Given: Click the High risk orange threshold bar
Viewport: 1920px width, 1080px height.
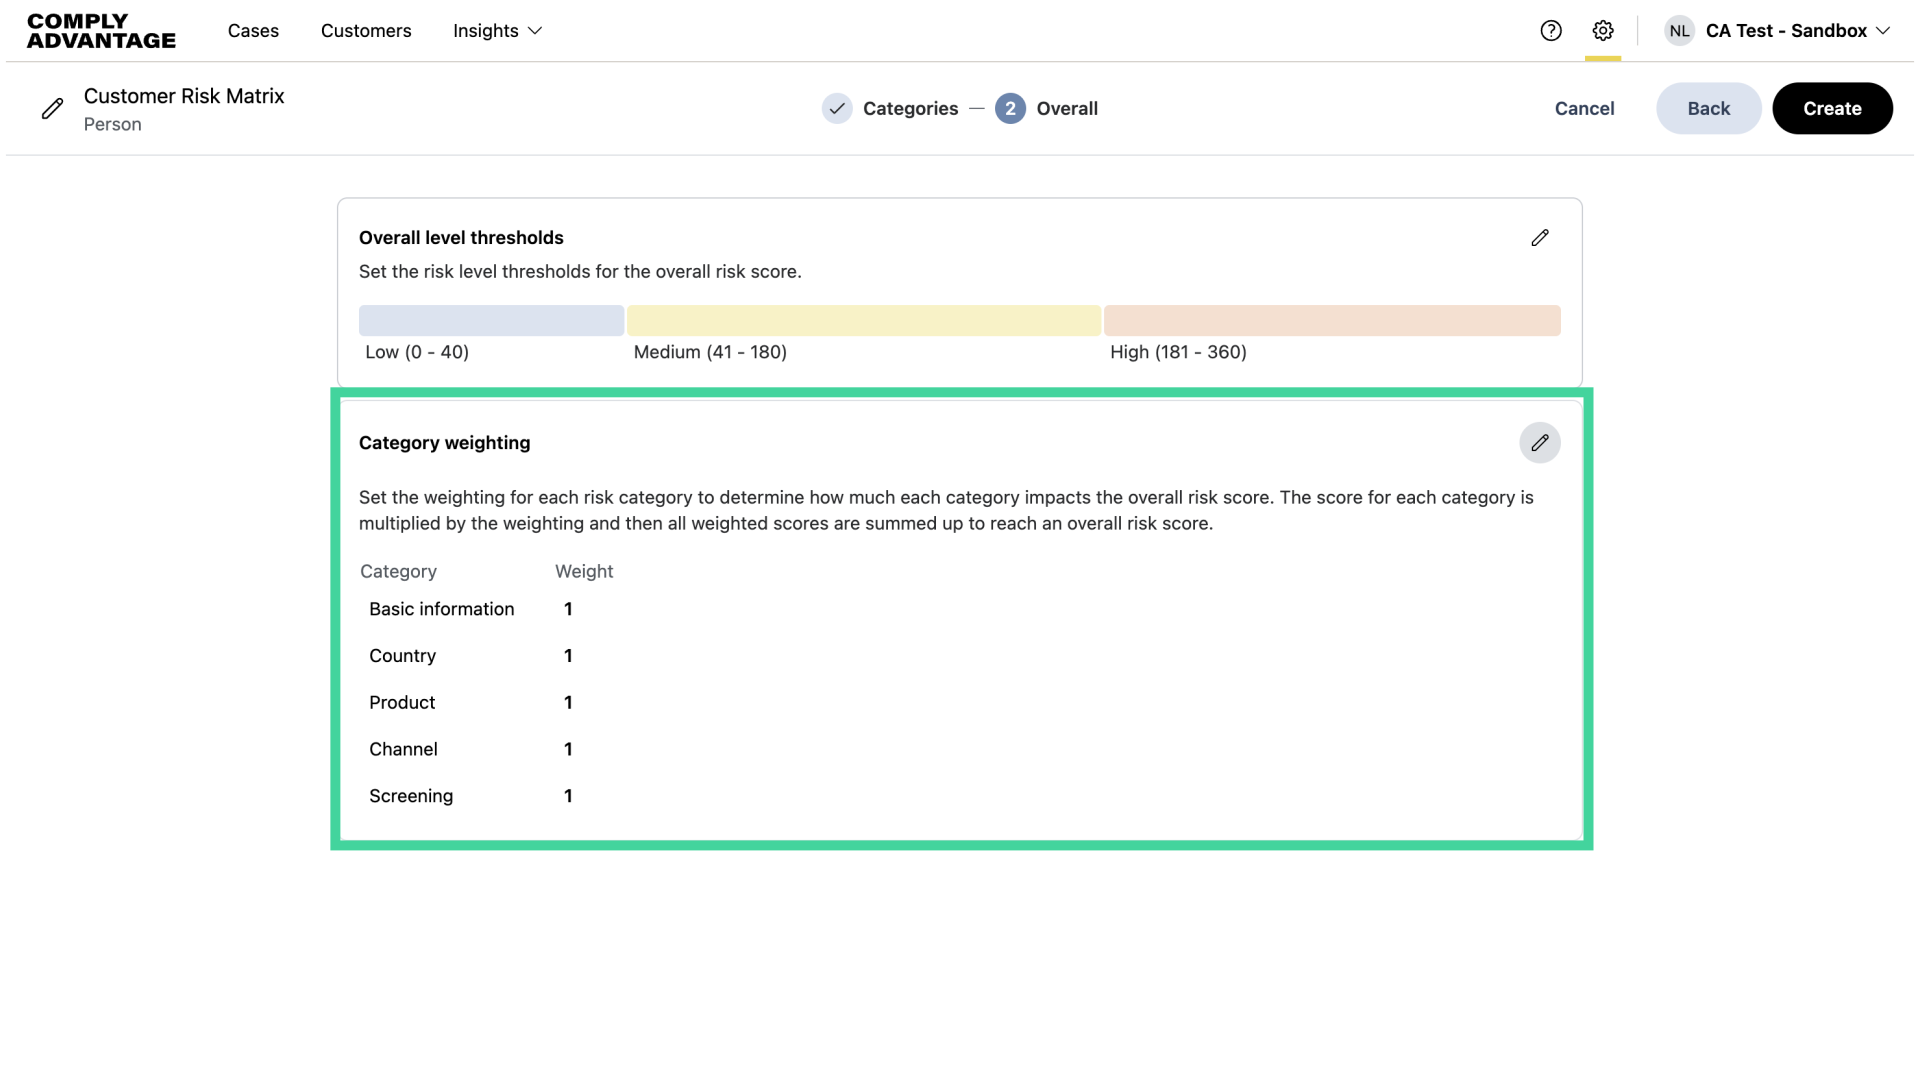Looking at the screenshot, I should 1331,321.
